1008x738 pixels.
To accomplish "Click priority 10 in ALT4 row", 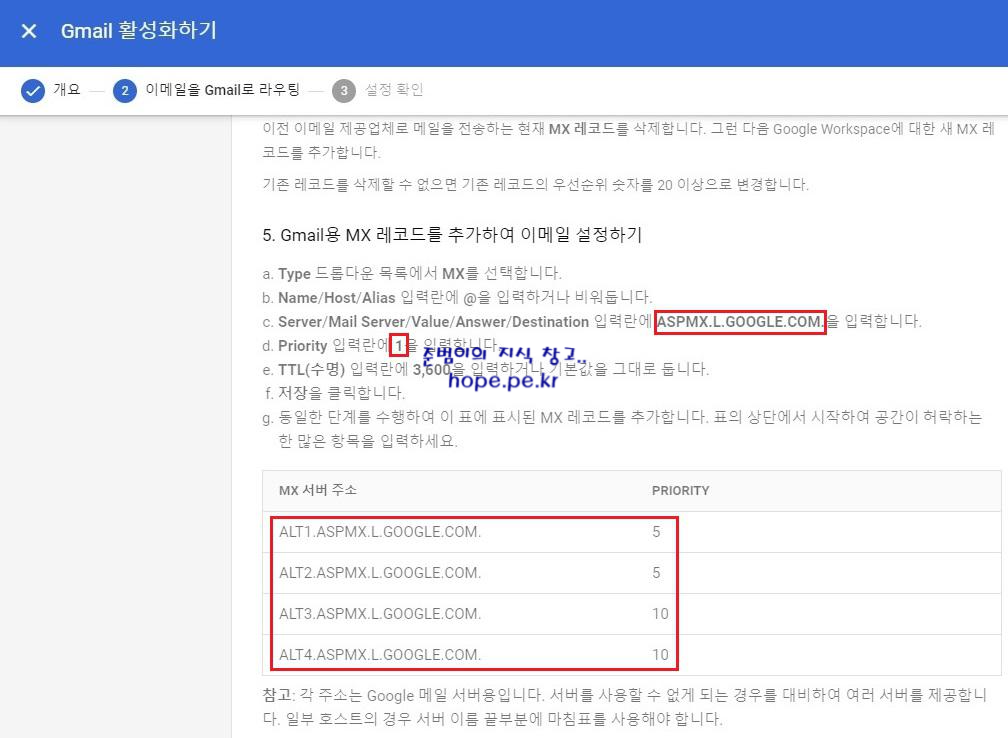I will coord(660,654).
